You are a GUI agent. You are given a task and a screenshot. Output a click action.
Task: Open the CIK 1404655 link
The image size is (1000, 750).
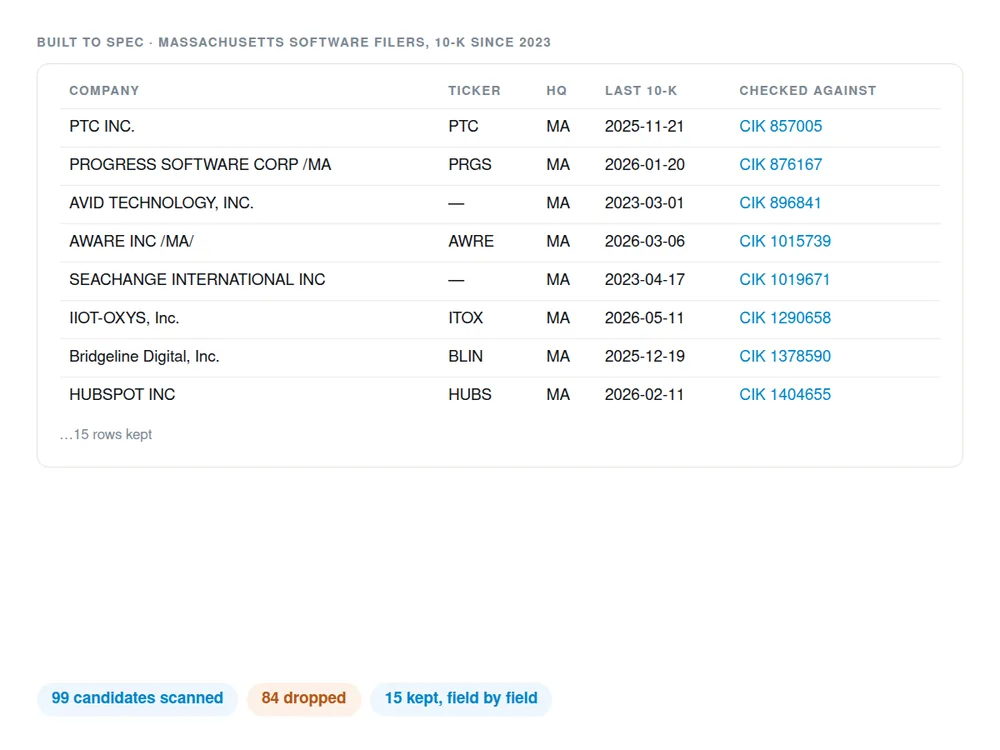[x=784, y=394]
